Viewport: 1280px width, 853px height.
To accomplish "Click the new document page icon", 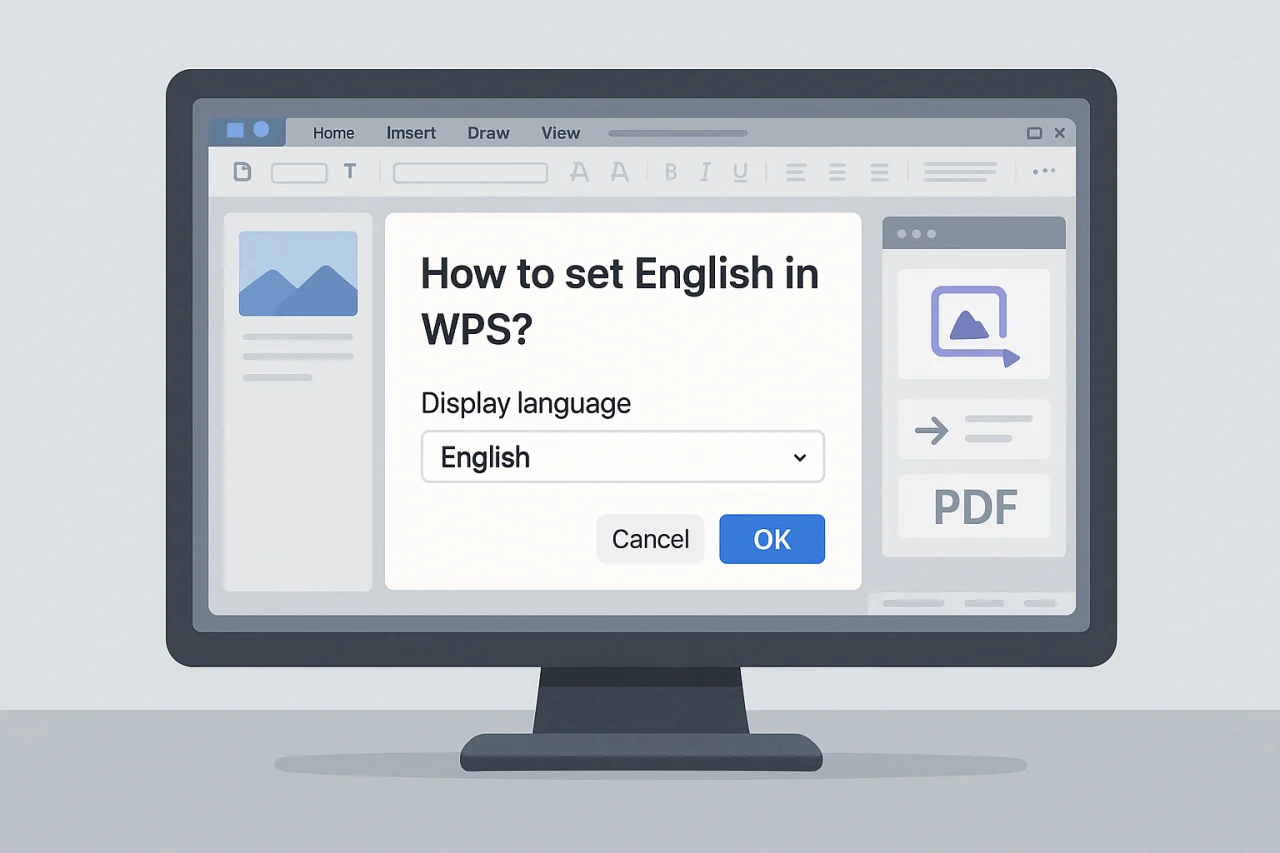I will (242, 172).
